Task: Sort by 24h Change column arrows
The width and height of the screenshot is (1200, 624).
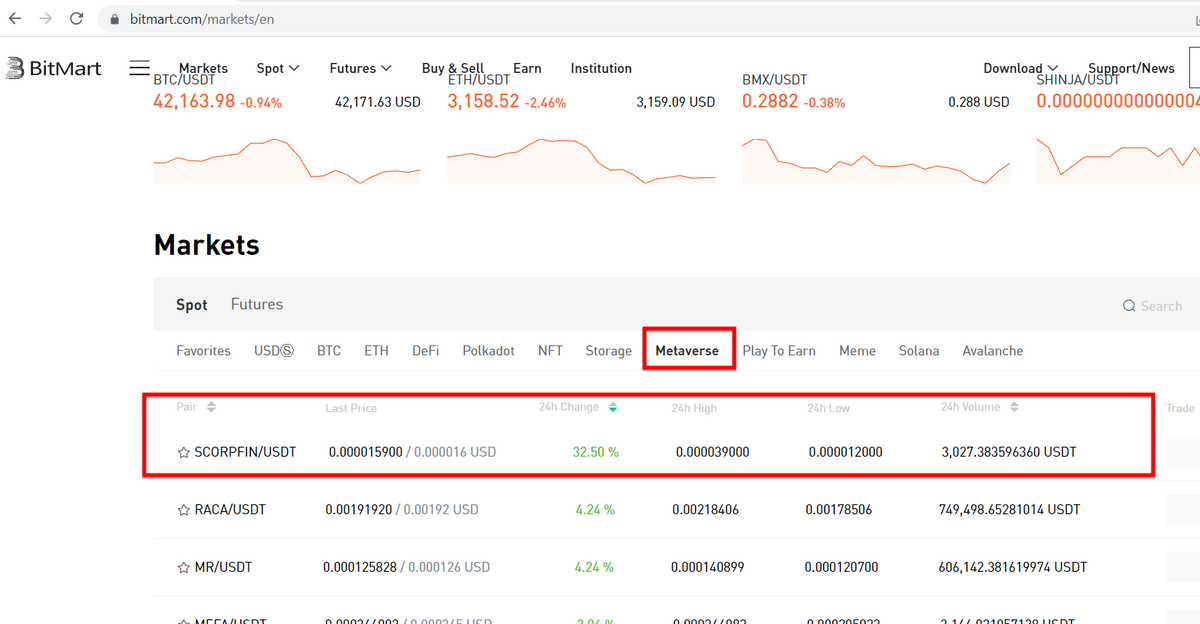Action: (x=613, y=407)
